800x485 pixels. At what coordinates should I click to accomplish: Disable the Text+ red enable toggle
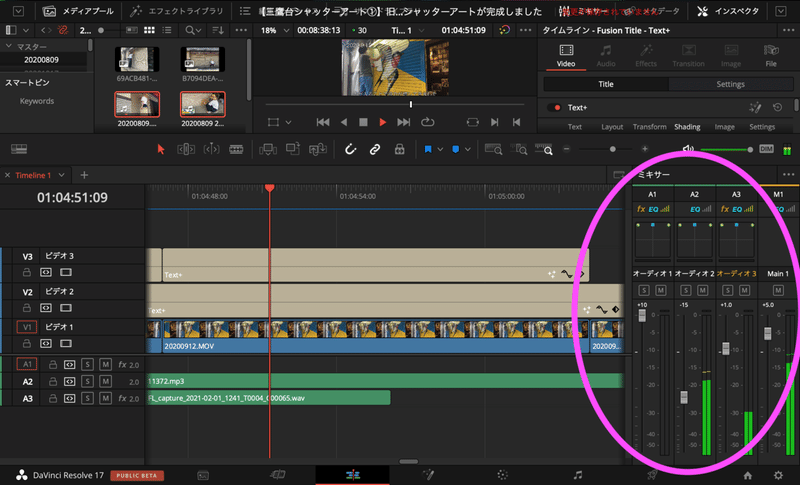click(555, 108)
